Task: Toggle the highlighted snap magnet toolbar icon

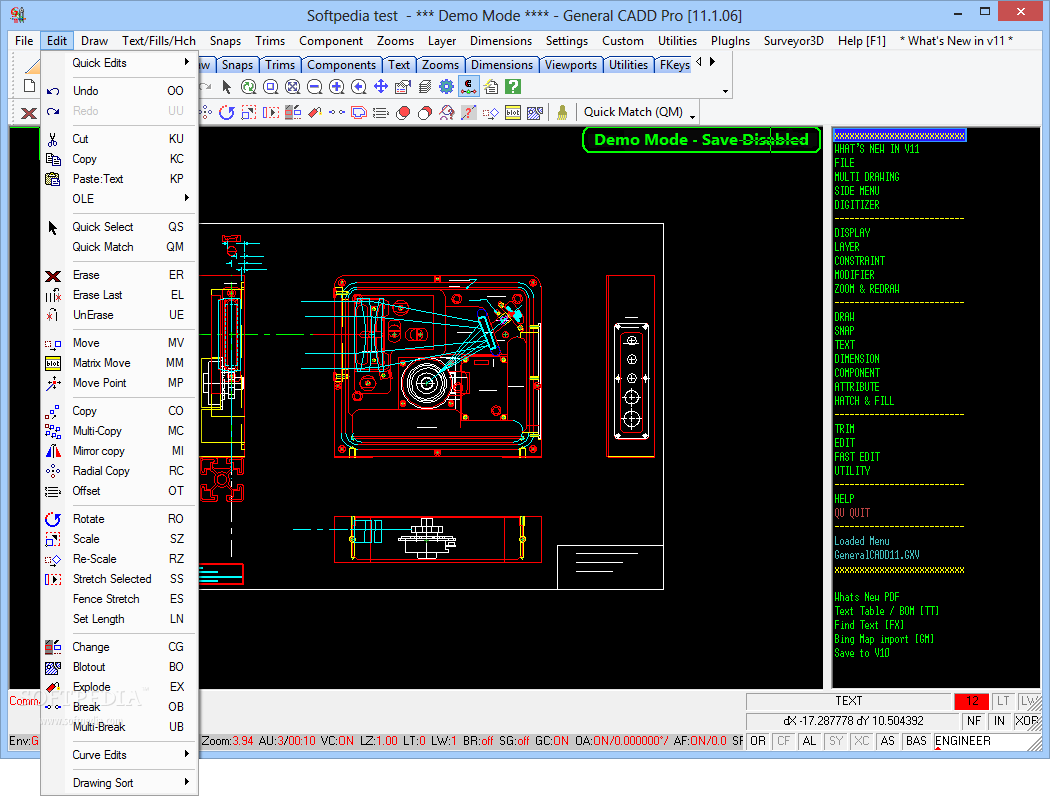Action: tap(469, 87)
